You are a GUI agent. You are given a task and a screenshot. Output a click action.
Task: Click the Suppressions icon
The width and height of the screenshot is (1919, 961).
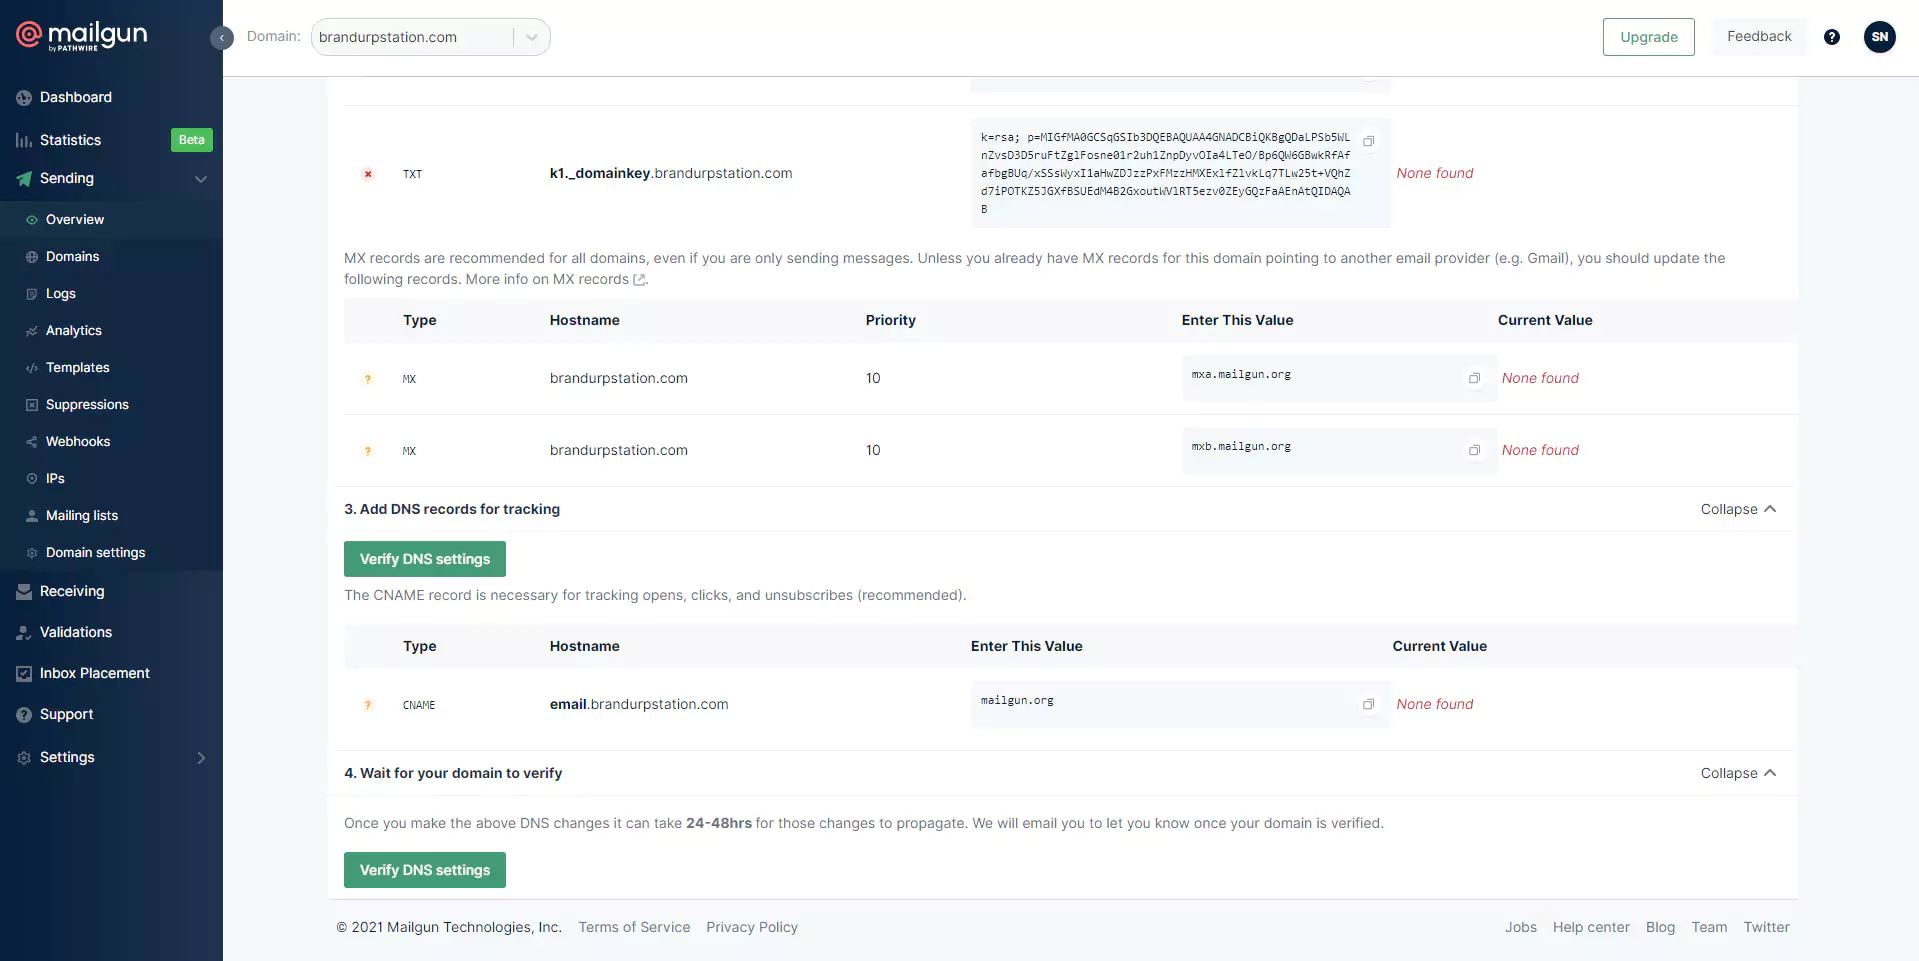click(x=32, y=404)
